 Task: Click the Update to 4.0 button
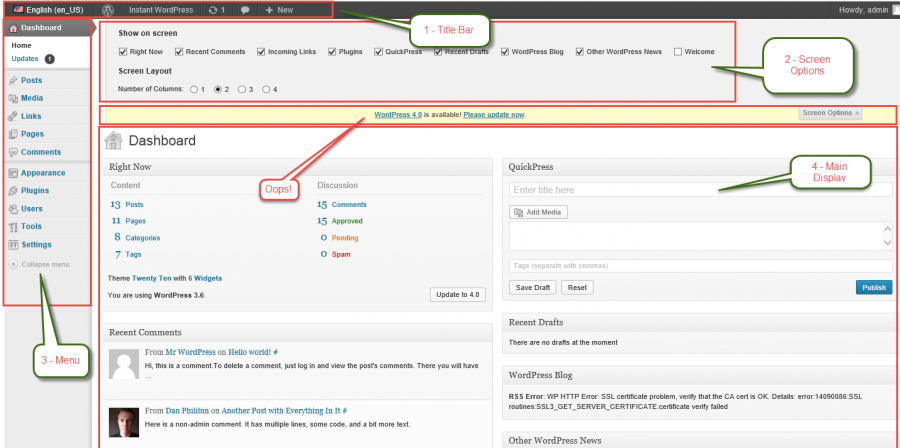point(457,295)
